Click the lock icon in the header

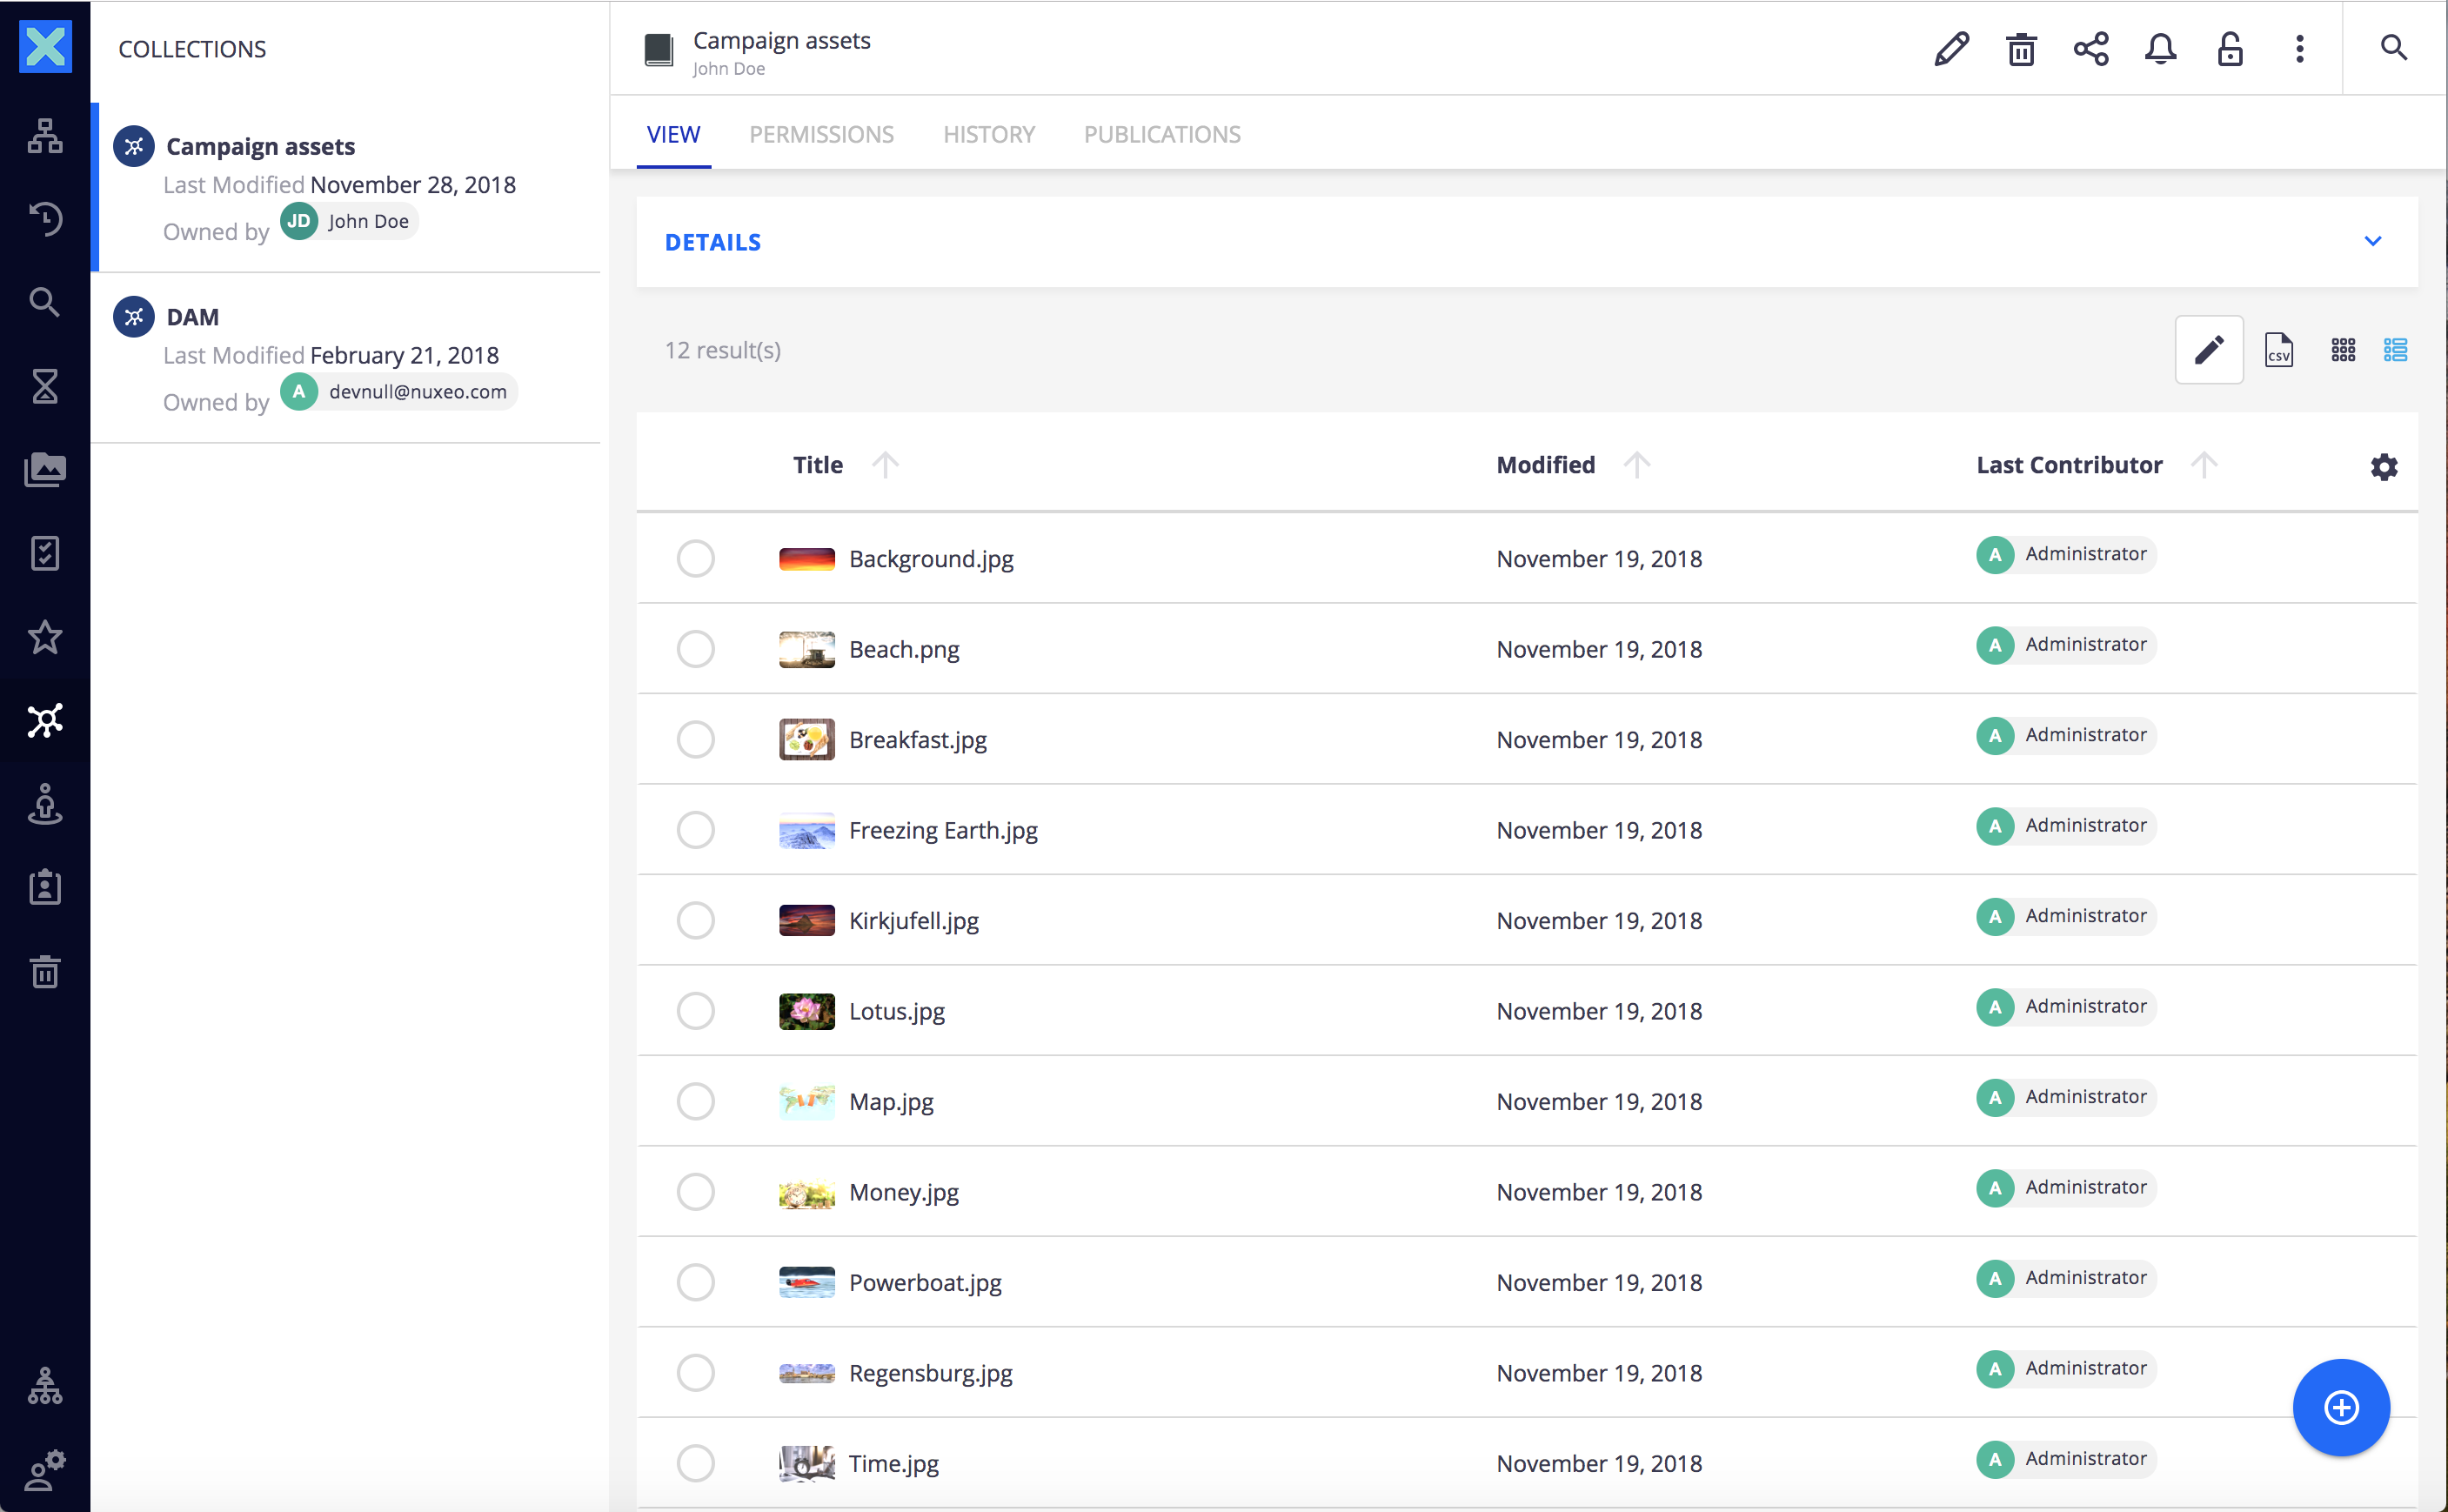pos(2230,48)
